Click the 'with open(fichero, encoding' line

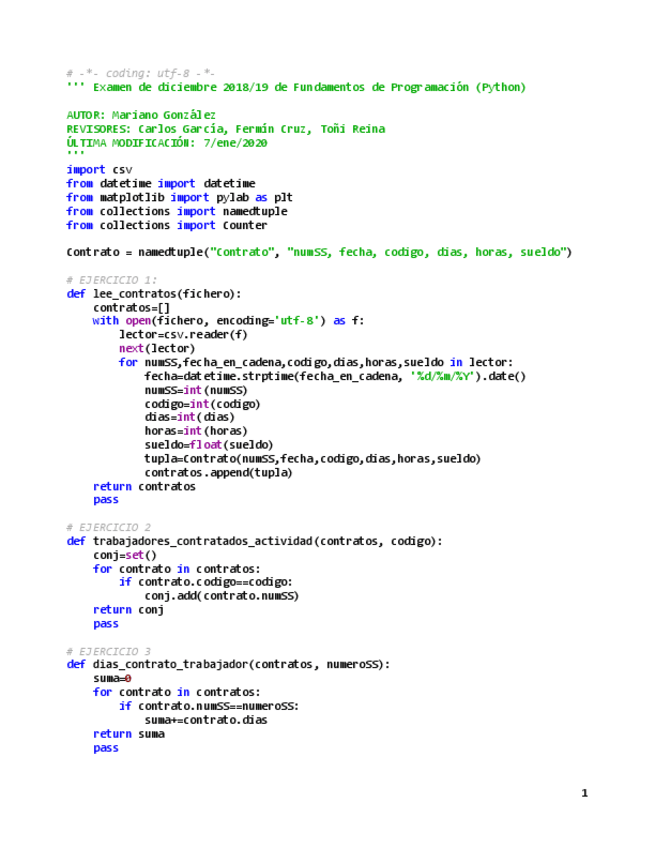[228, 321]
